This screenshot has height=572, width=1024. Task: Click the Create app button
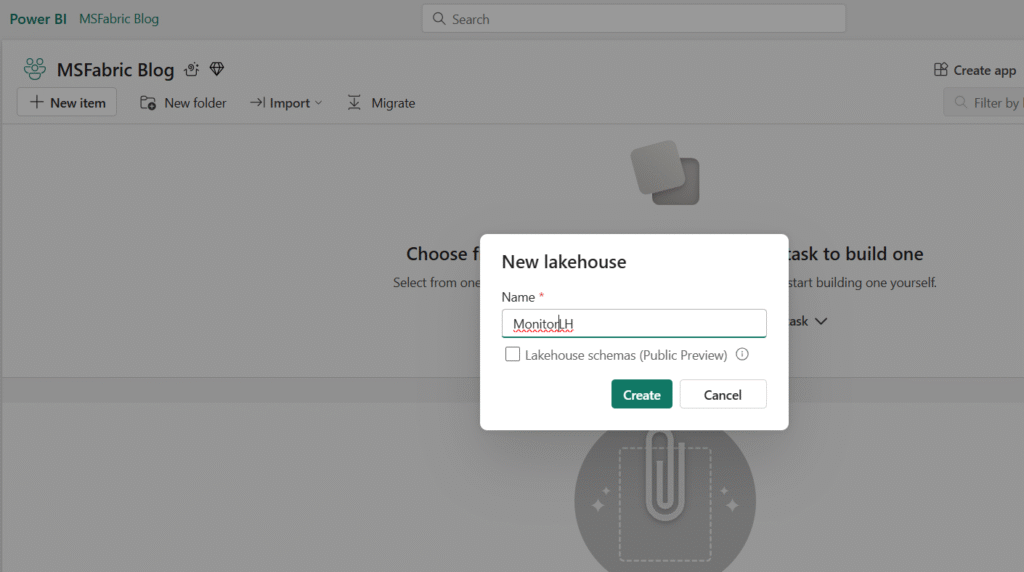(974, 70)
